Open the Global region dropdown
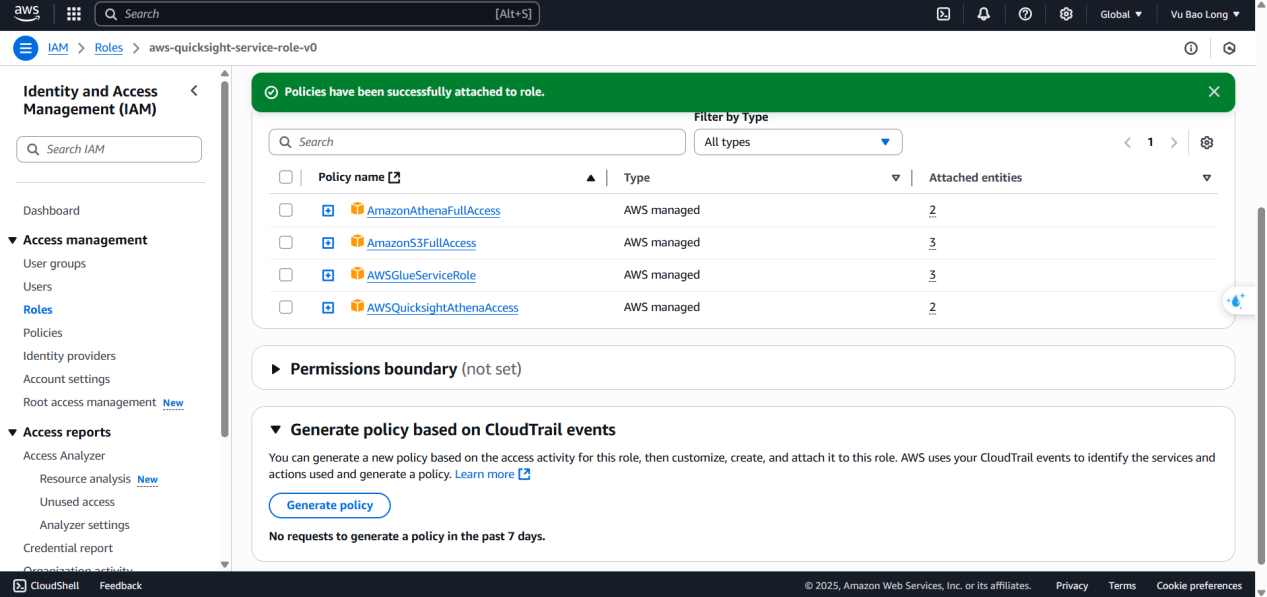 coord(1121,14)
